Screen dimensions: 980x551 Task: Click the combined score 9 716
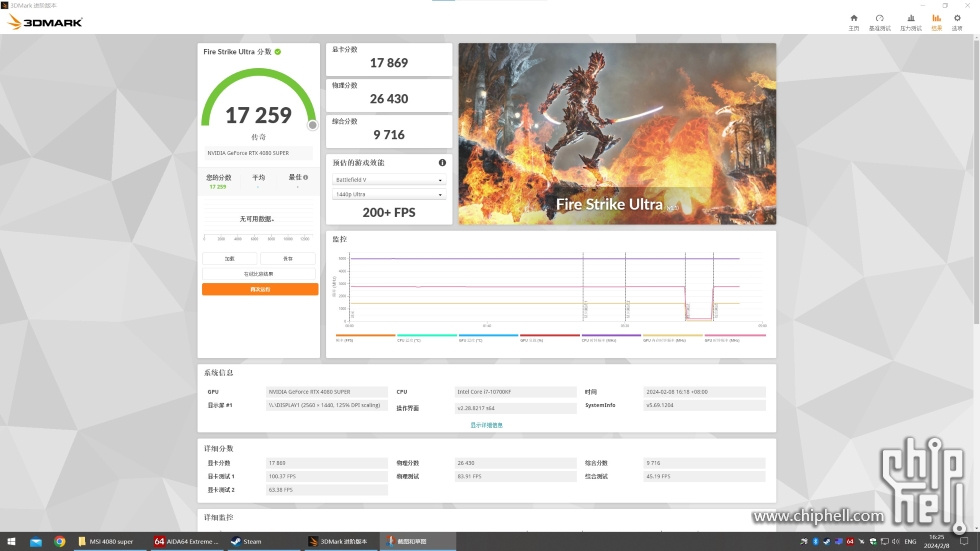point(389,134)
